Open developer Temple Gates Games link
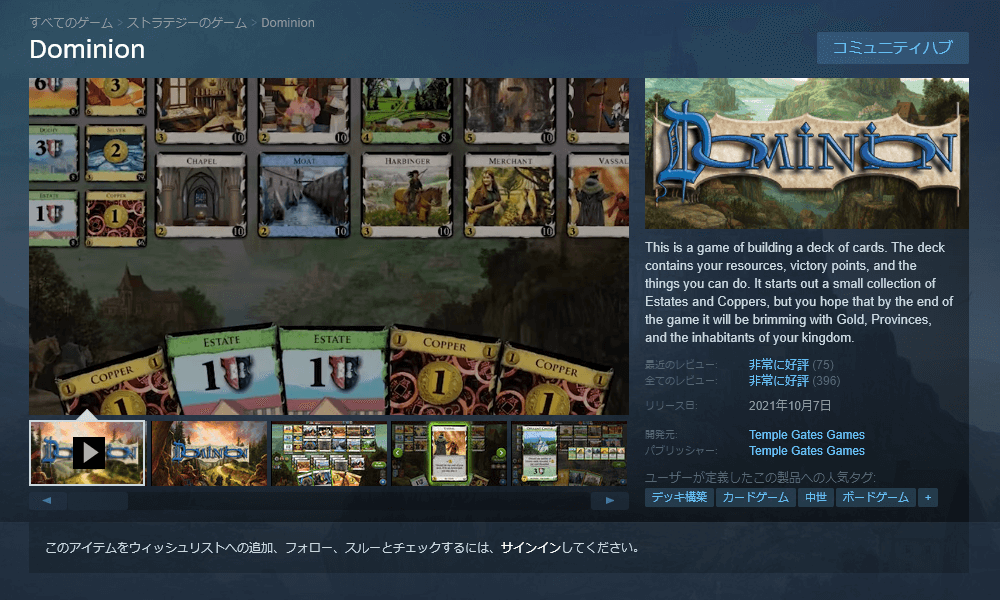This screenshot has height=600, width=1000. (806, 435)
